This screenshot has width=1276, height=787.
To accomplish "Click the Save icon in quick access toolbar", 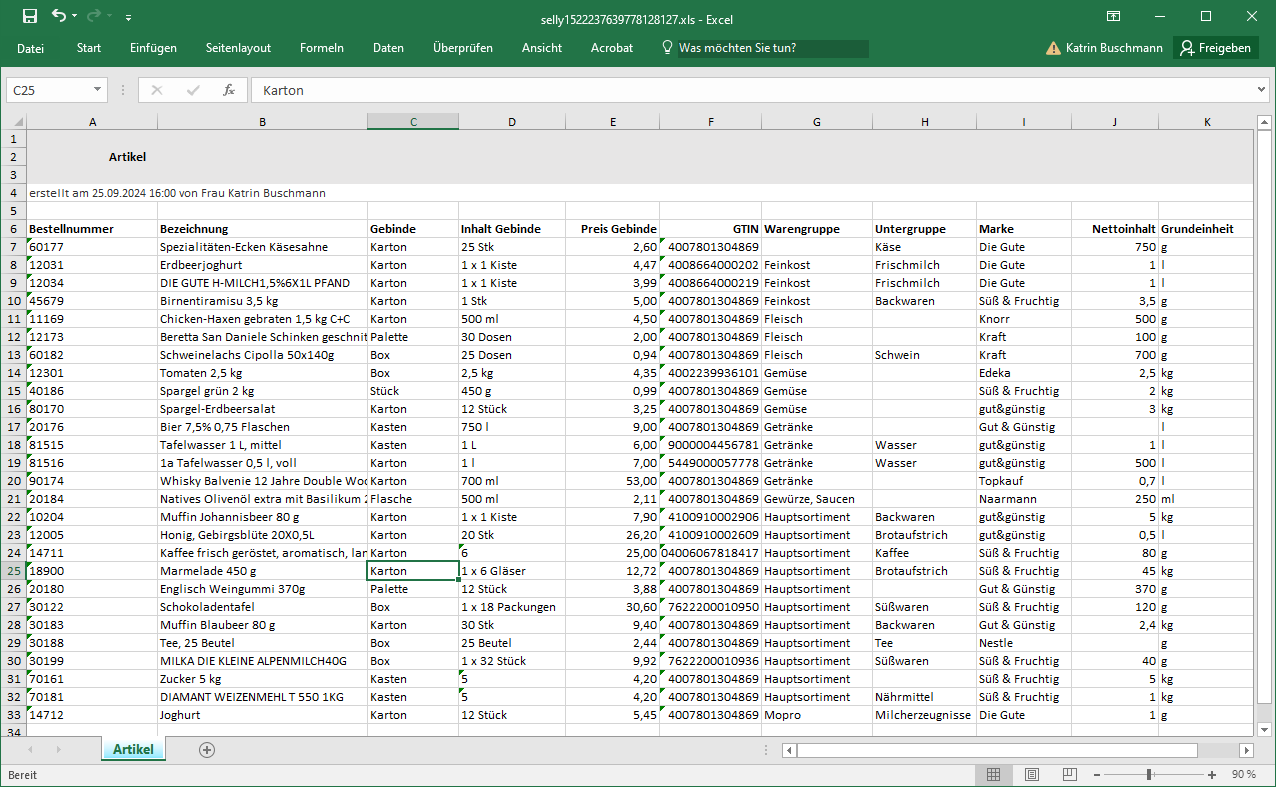I will point(30,16).
